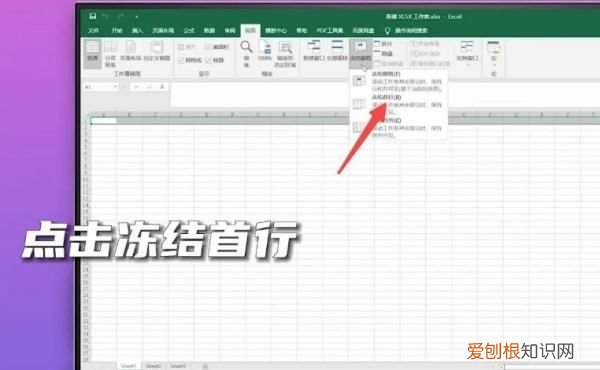The height and width of the screenshot is (370, 600).
Task: Click the horizontal scrollbar at the bottom
Action: pos(551,367)
